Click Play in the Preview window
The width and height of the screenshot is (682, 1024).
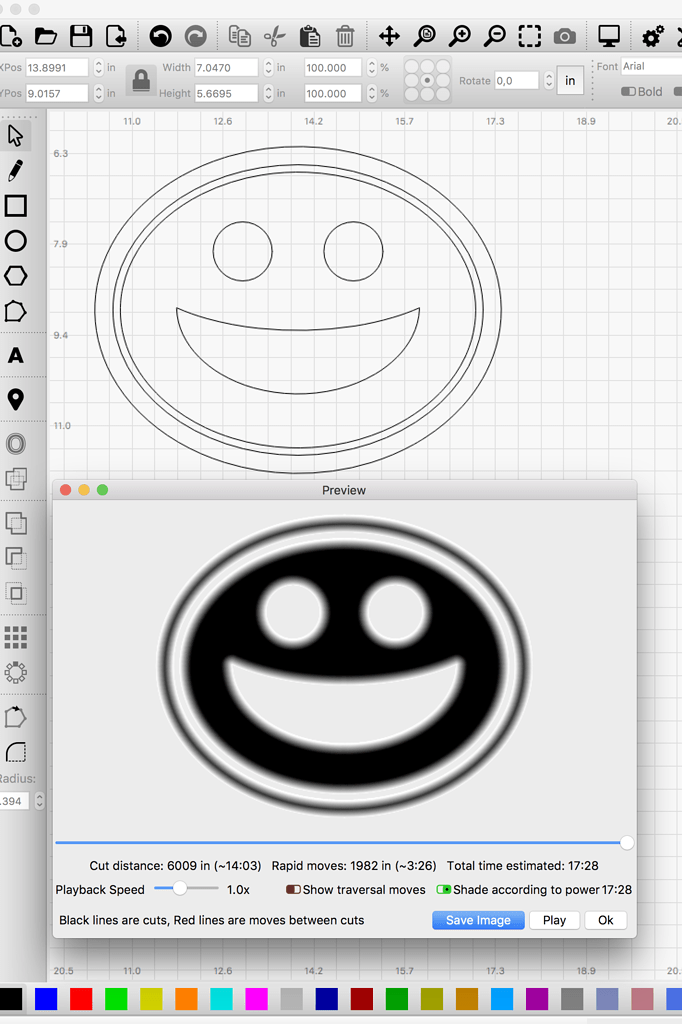pos(554,920)
